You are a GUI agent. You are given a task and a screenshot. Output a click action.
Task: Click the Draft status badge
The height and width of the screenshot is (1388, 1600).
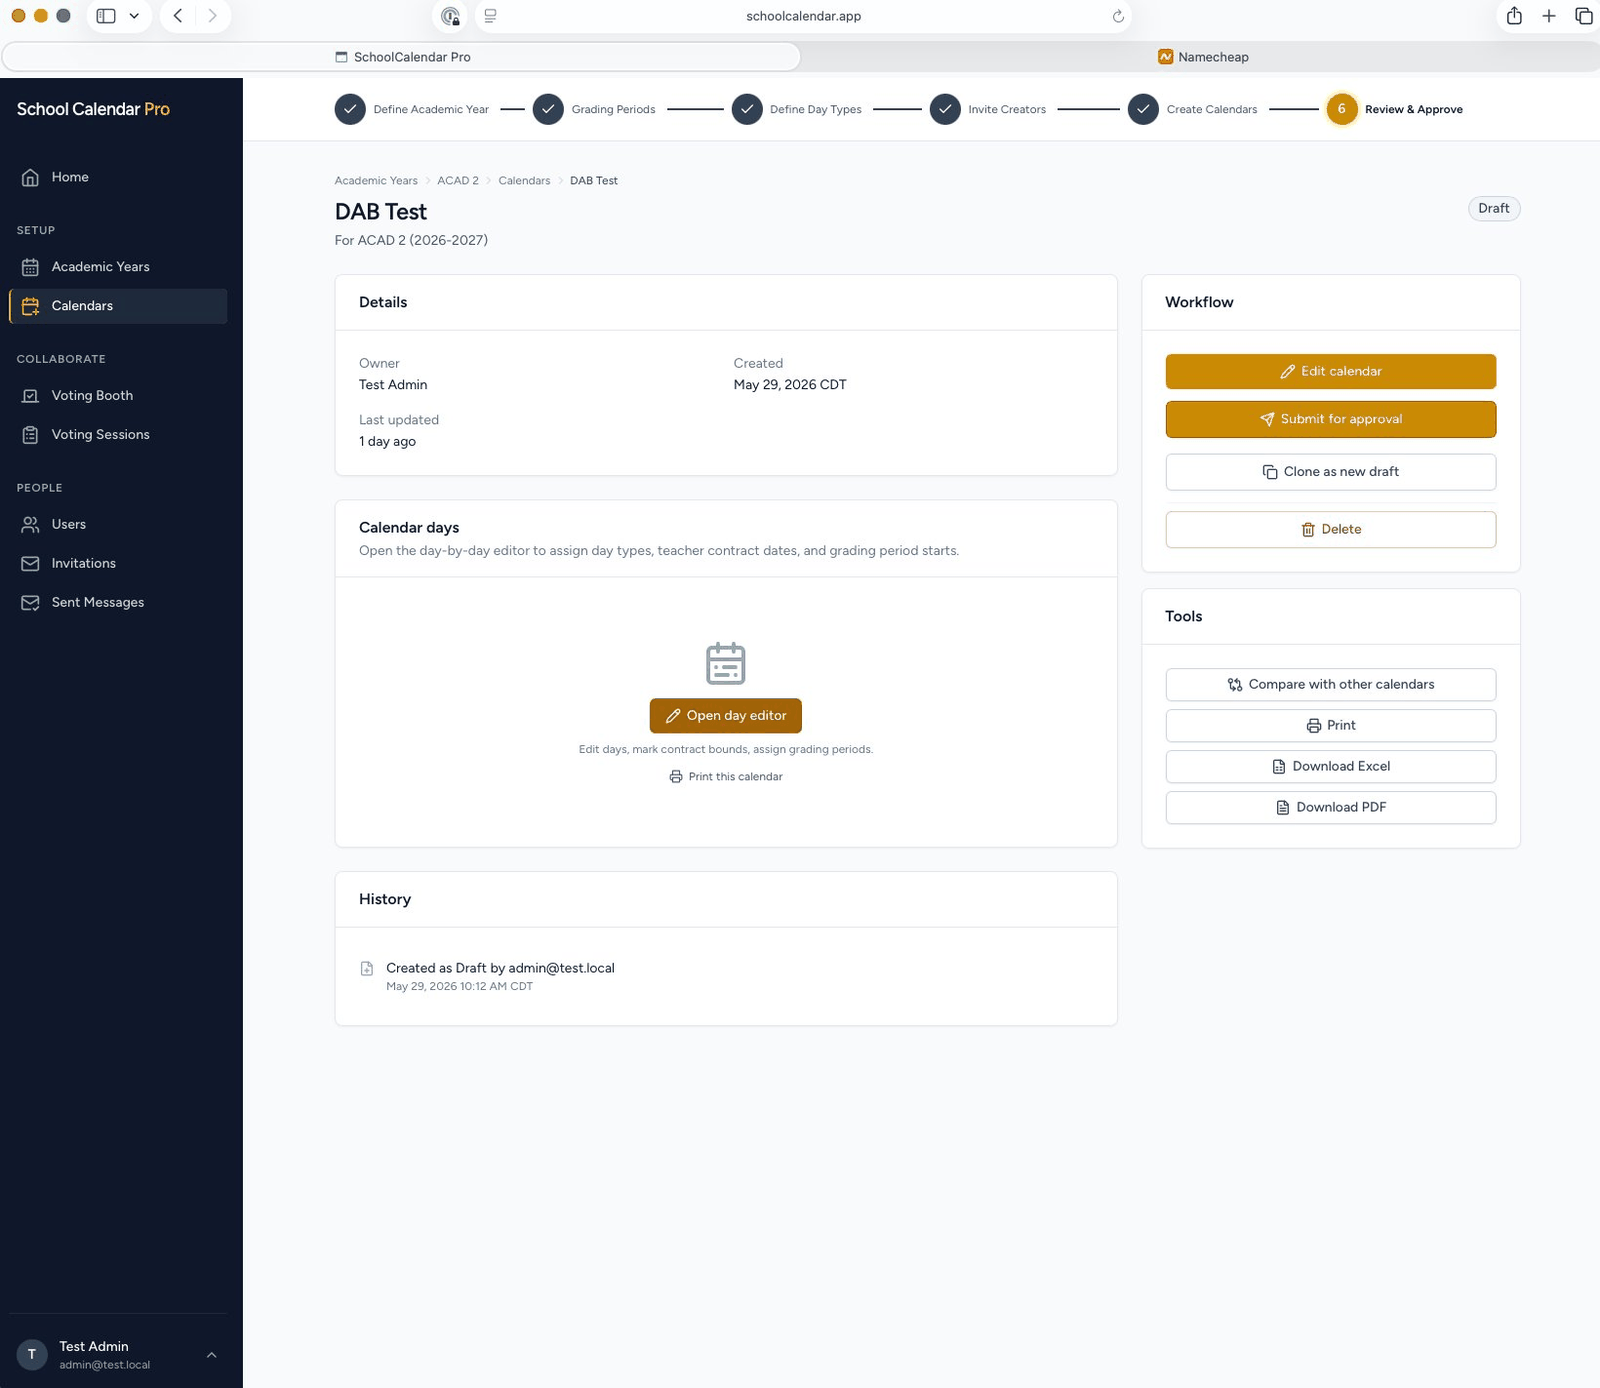(x=1494, y=208)
